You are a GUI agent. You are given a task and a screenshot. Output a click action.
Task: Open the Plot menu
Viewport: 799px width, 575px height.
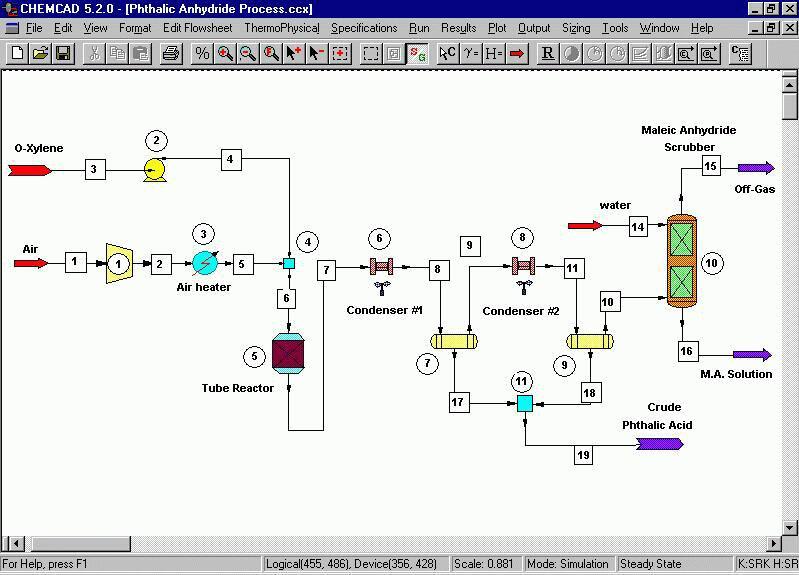497,28
